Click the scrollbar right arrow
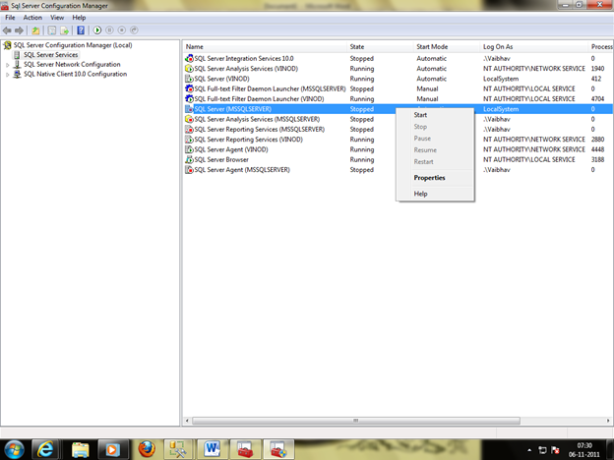This screenshot has height=460, width=614. (x=608, y=421)
